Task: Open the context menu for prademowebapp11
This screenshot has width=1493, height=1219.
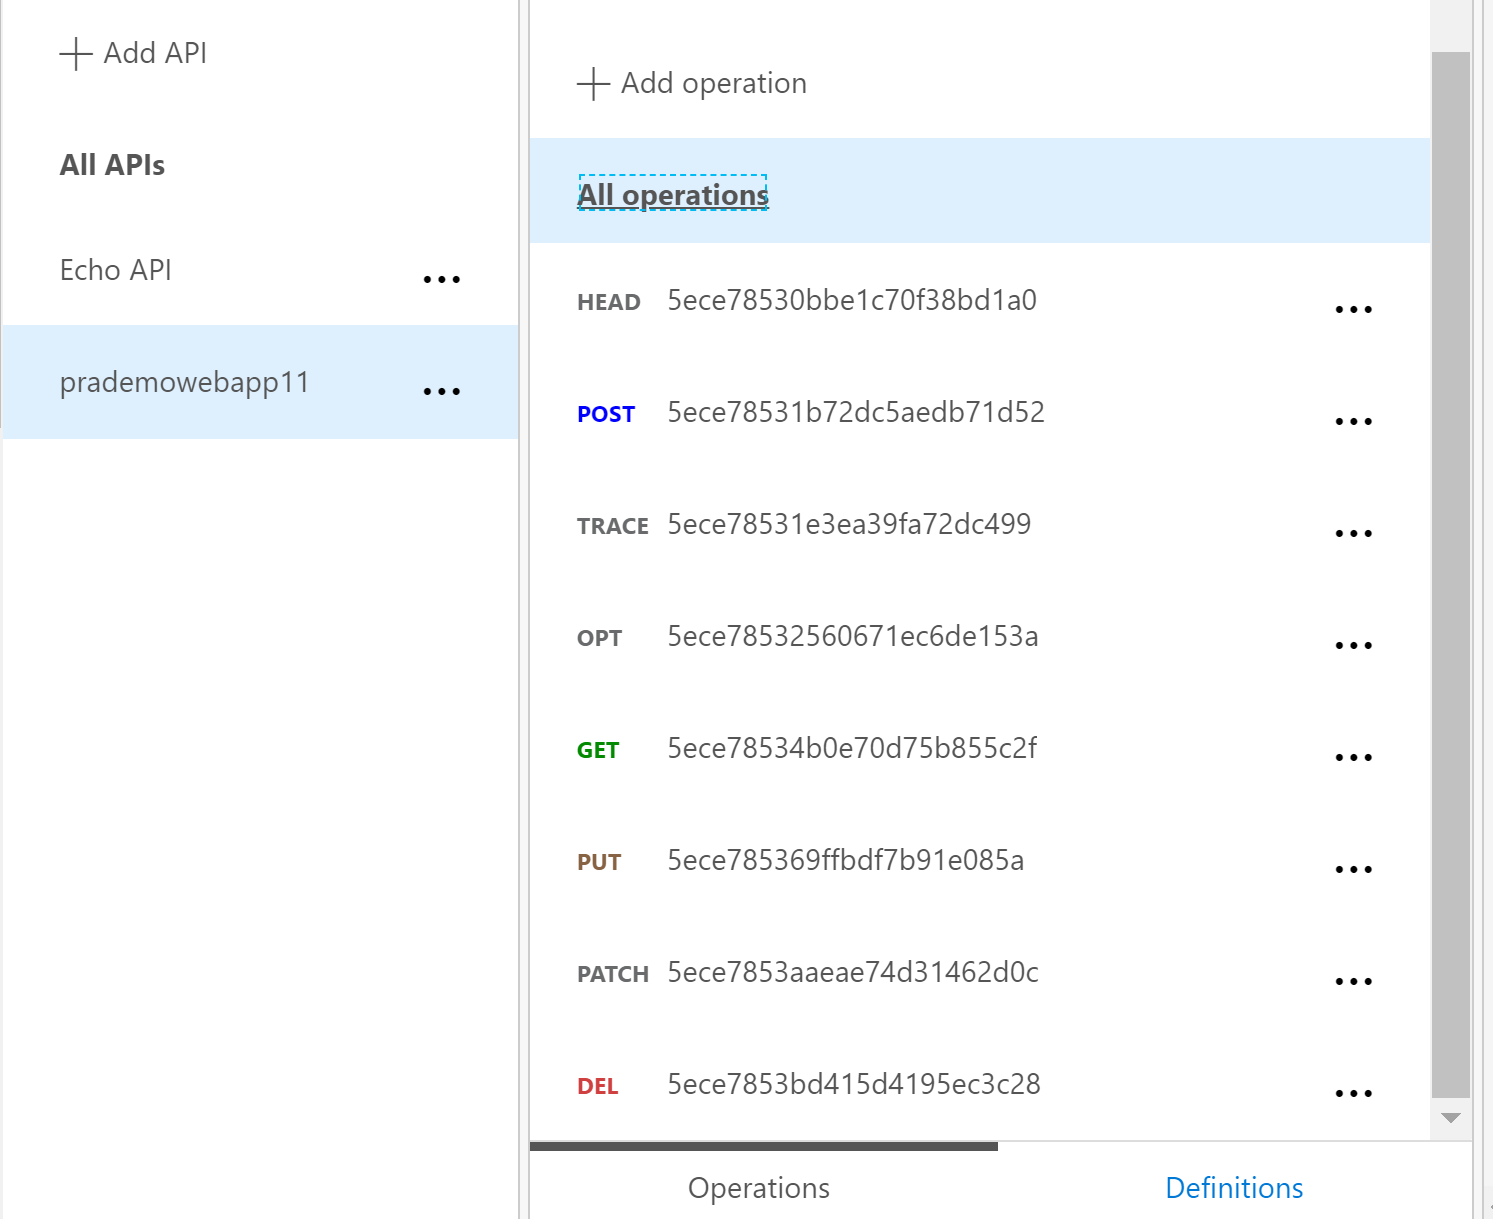Action: click(442, 390)
